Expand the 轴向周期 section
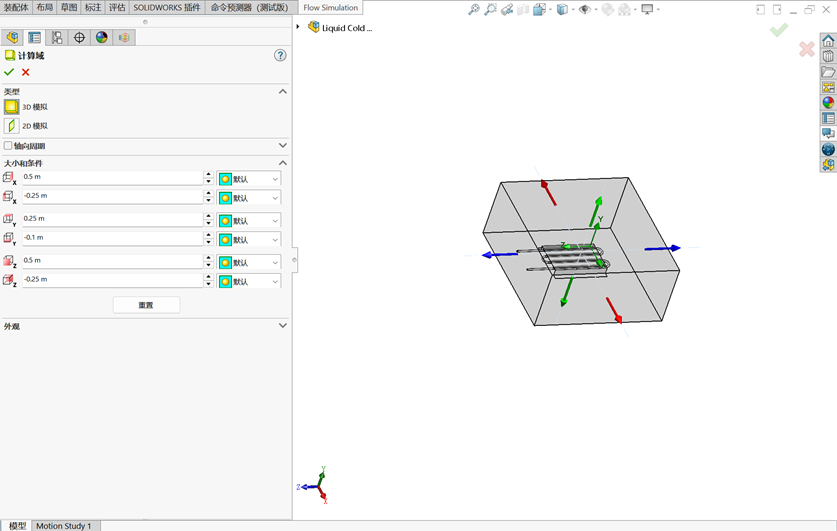The image size is (837, 531). tap(283, 145)
